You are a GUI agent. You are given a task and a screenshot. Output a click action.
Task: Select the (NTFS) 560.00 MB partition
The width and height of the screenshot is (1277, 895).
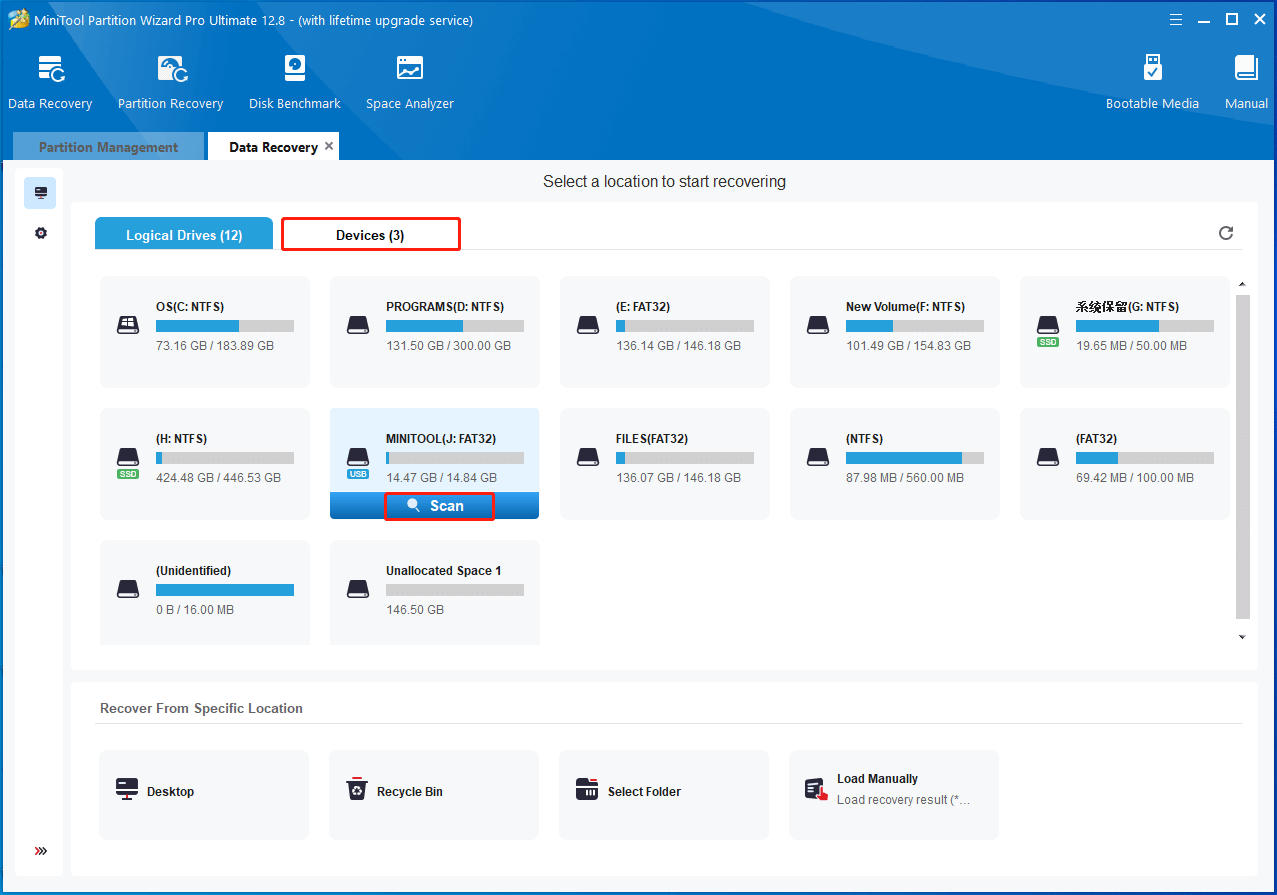pyautogui.click(x=895, y=464)
